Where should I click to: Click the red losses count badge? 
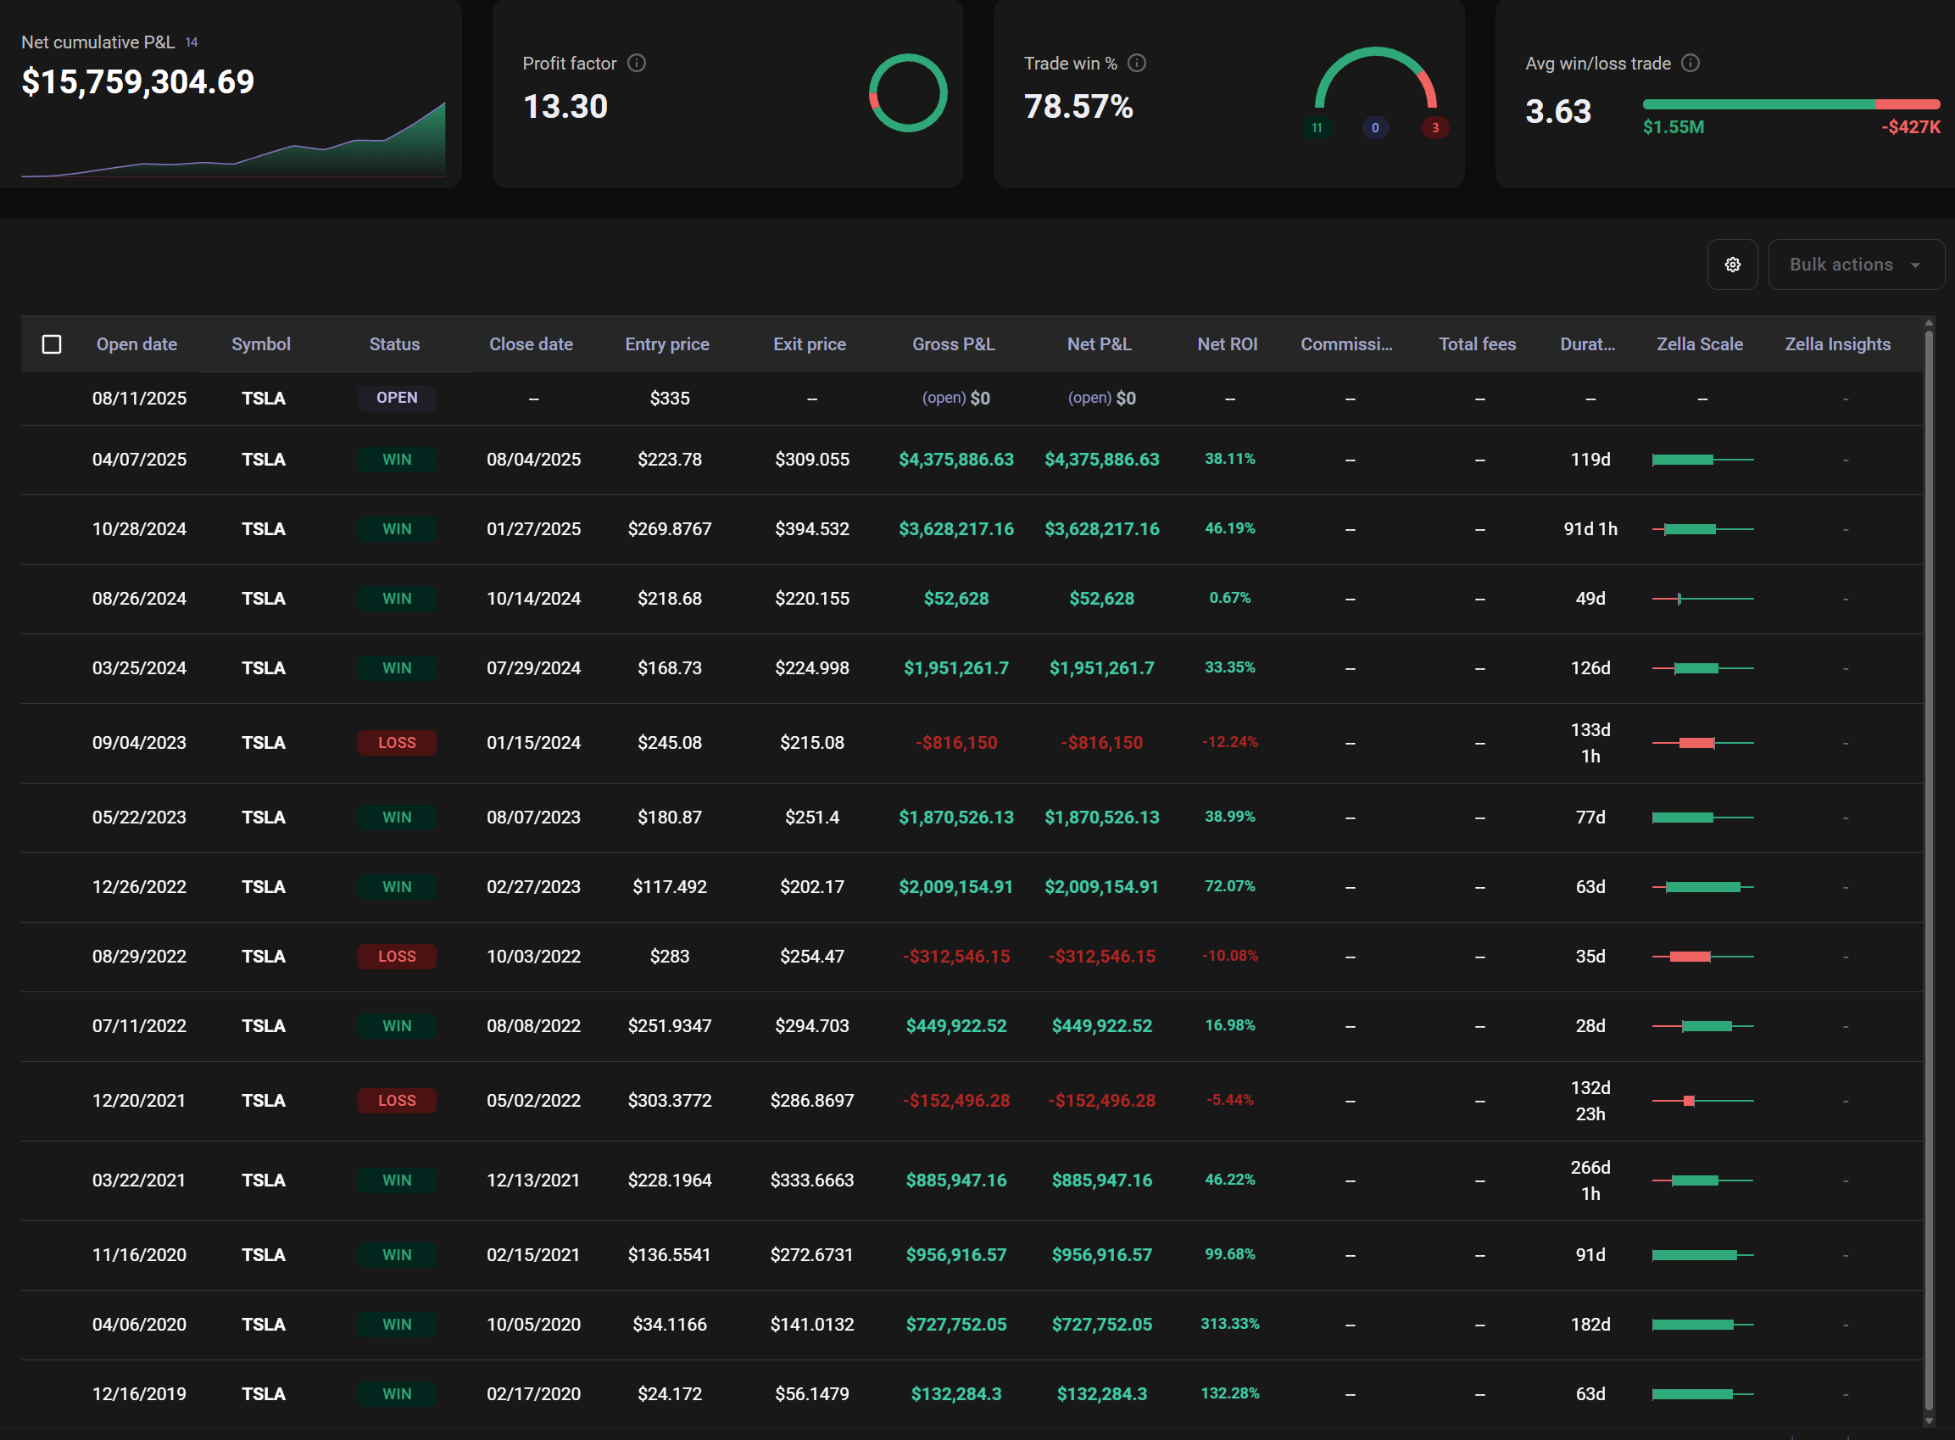tap(1435, 128)
